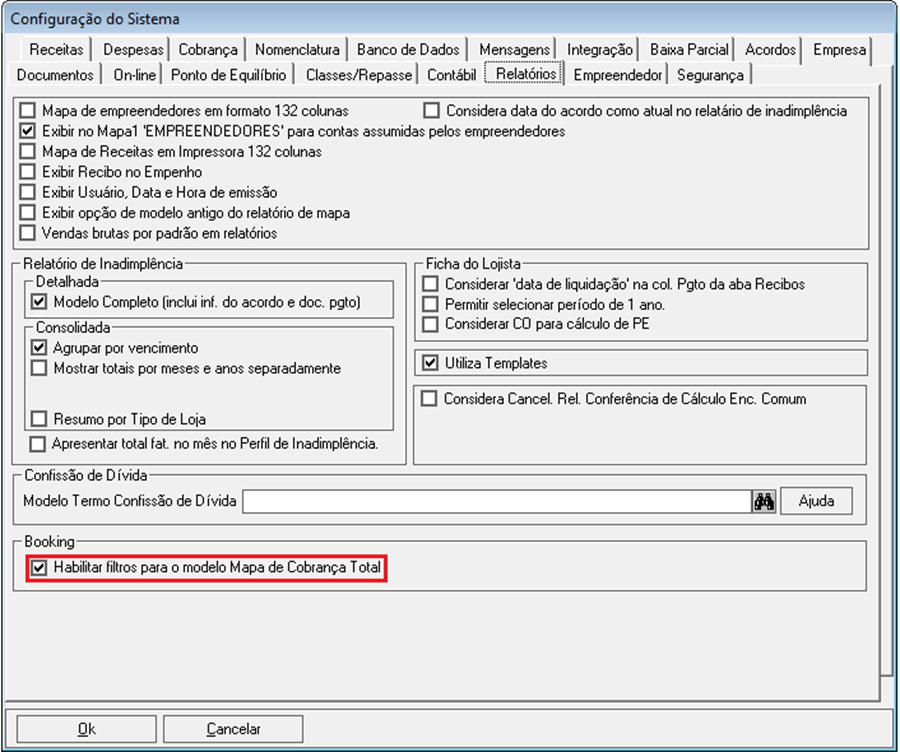The width and height of the screenshot is (900, 752).
Task: Click the binoculars search icon for Modelo Termo
Action: 764,501
